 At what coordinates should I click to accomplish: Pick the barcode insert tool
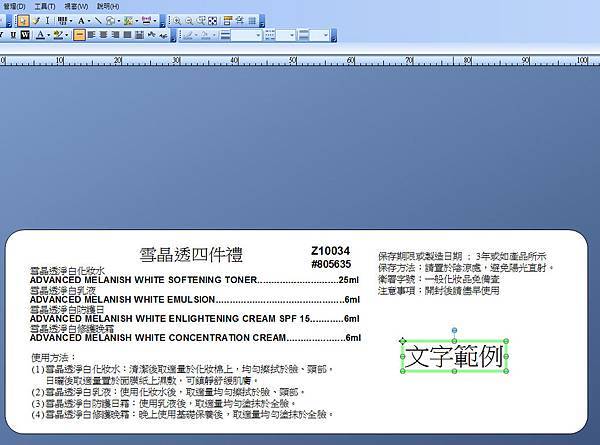tap(62, 21)
